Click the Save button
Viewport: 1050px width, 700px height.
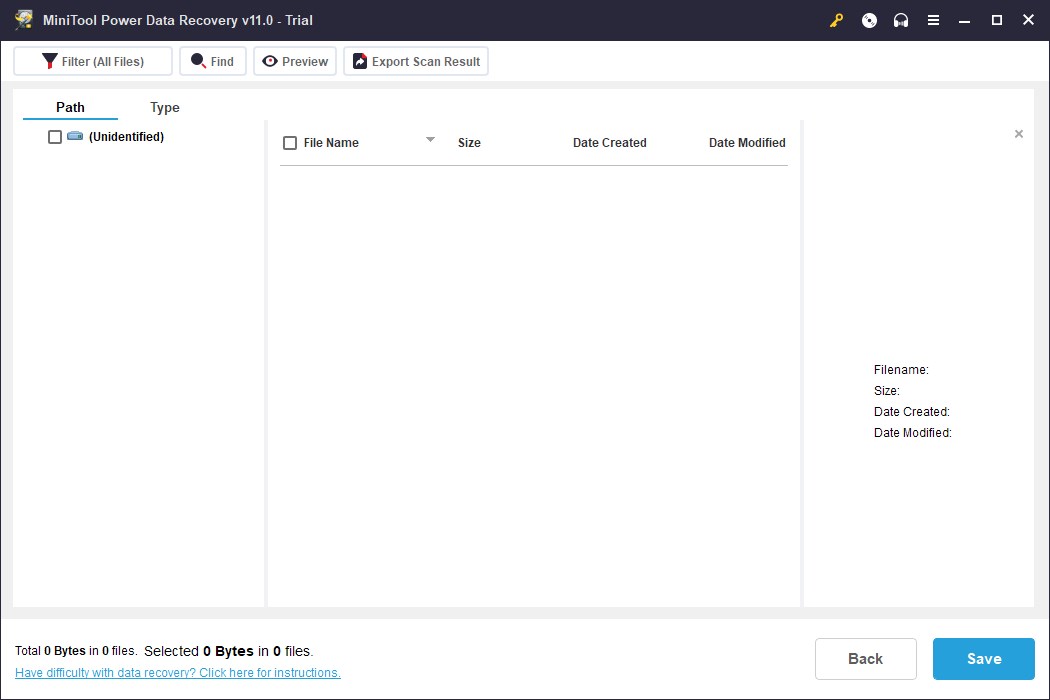click(984, 658)
